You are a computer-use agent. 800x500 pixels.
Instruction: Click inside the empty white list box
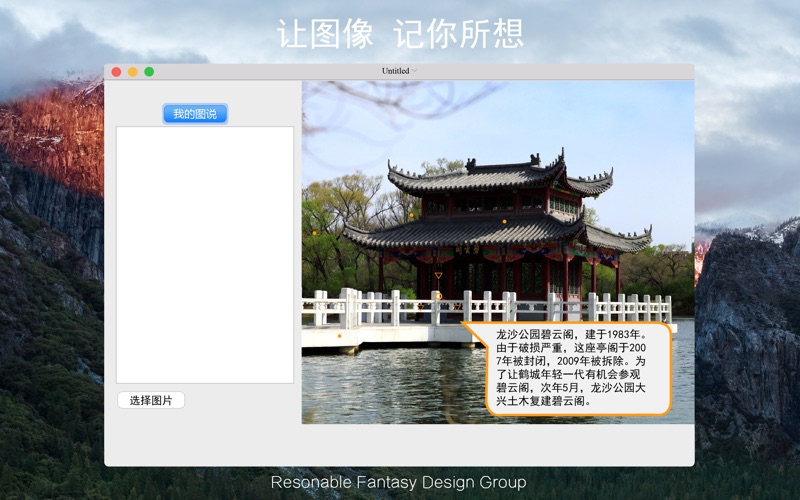204,254
